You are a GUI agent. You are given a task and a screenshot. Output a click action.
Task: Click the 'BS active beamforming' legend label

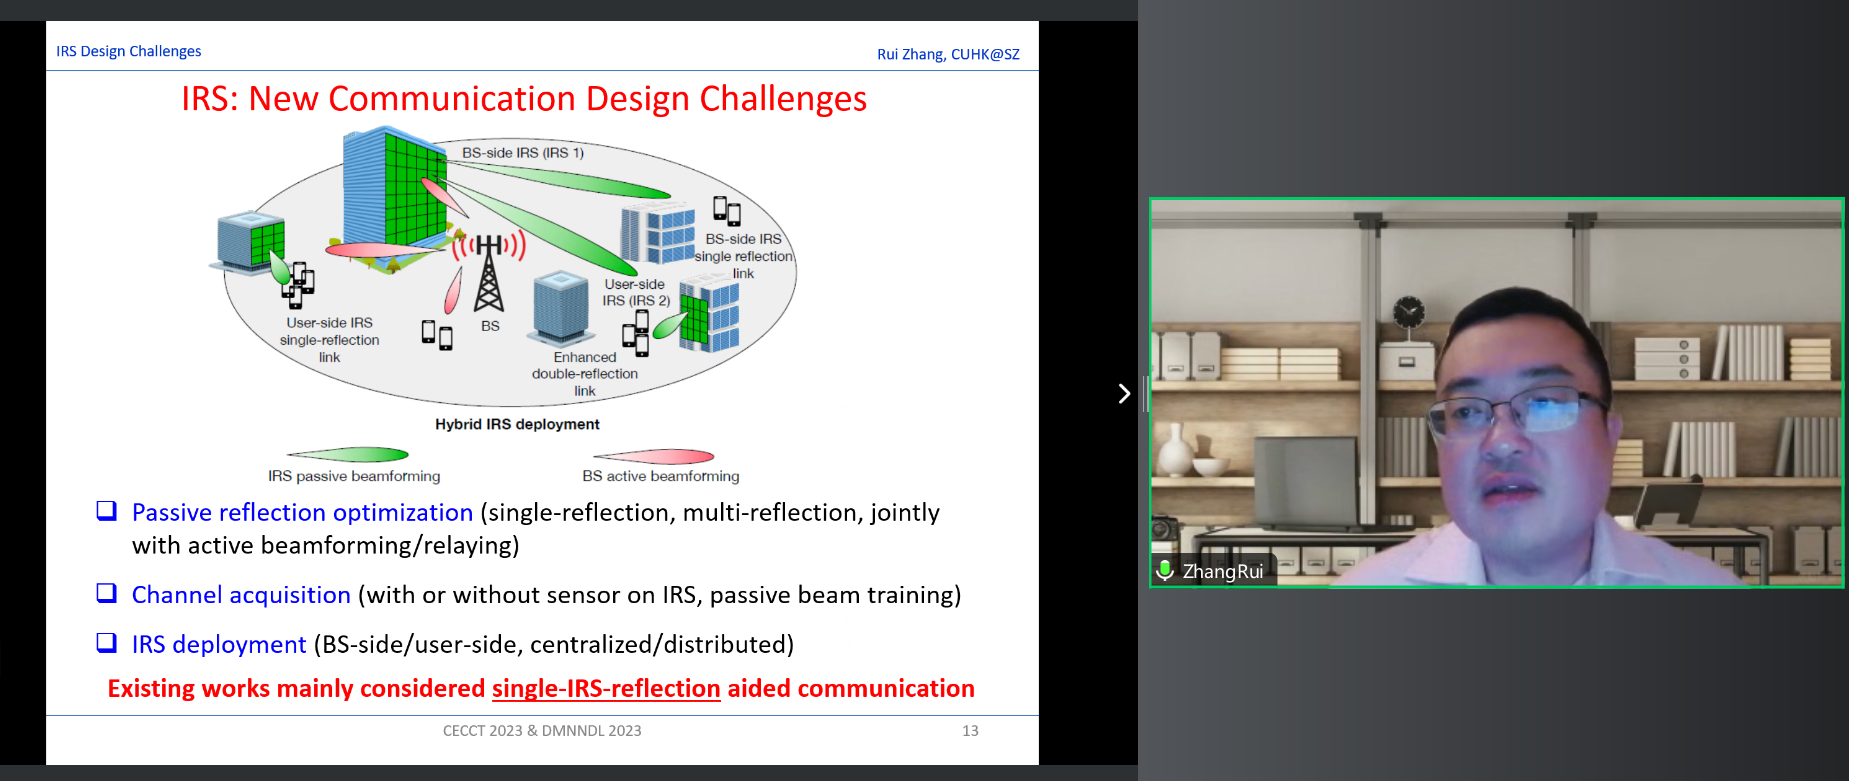click(x=661, y=476)
